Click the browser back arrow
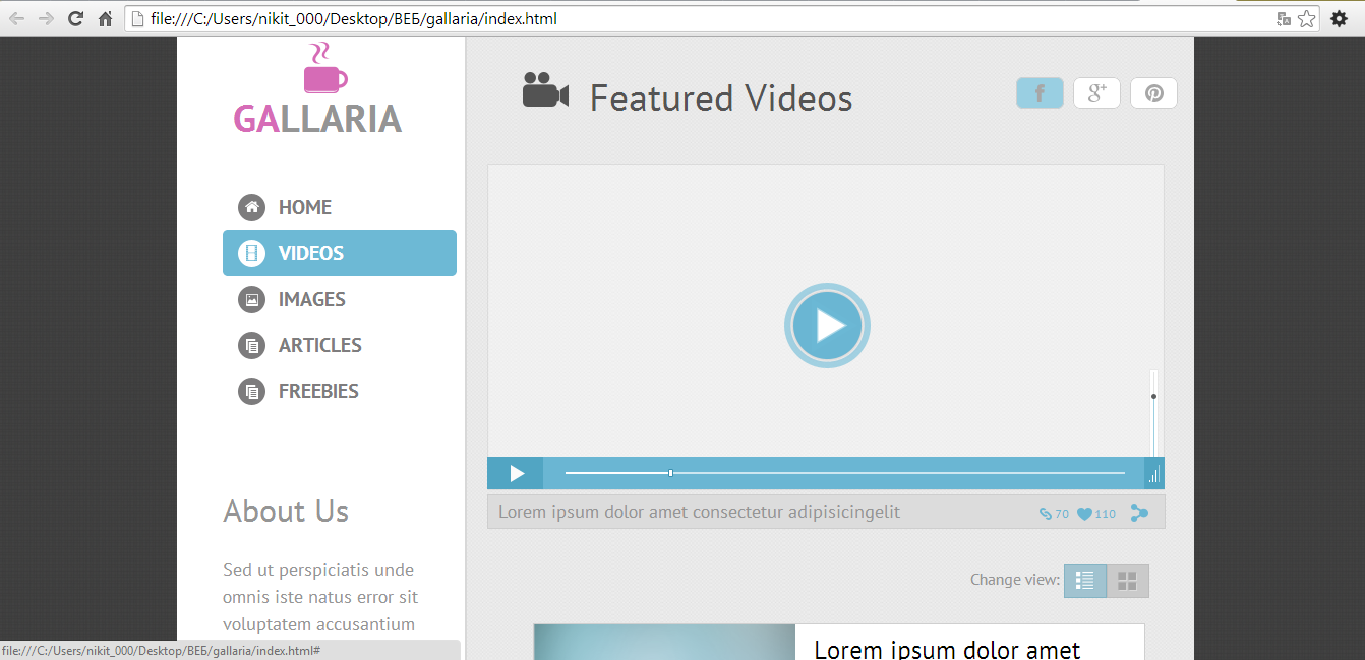The width and height of the screenshot is (1365, 660). [x=17, y=18]
